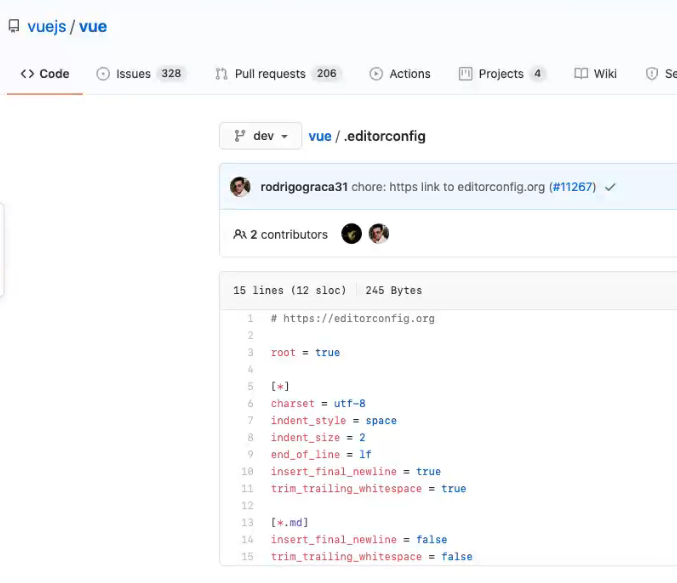This screenshot has width=677, height=583.
Task: Open the second contributor avatar with the face
Action: pos(379,234)
